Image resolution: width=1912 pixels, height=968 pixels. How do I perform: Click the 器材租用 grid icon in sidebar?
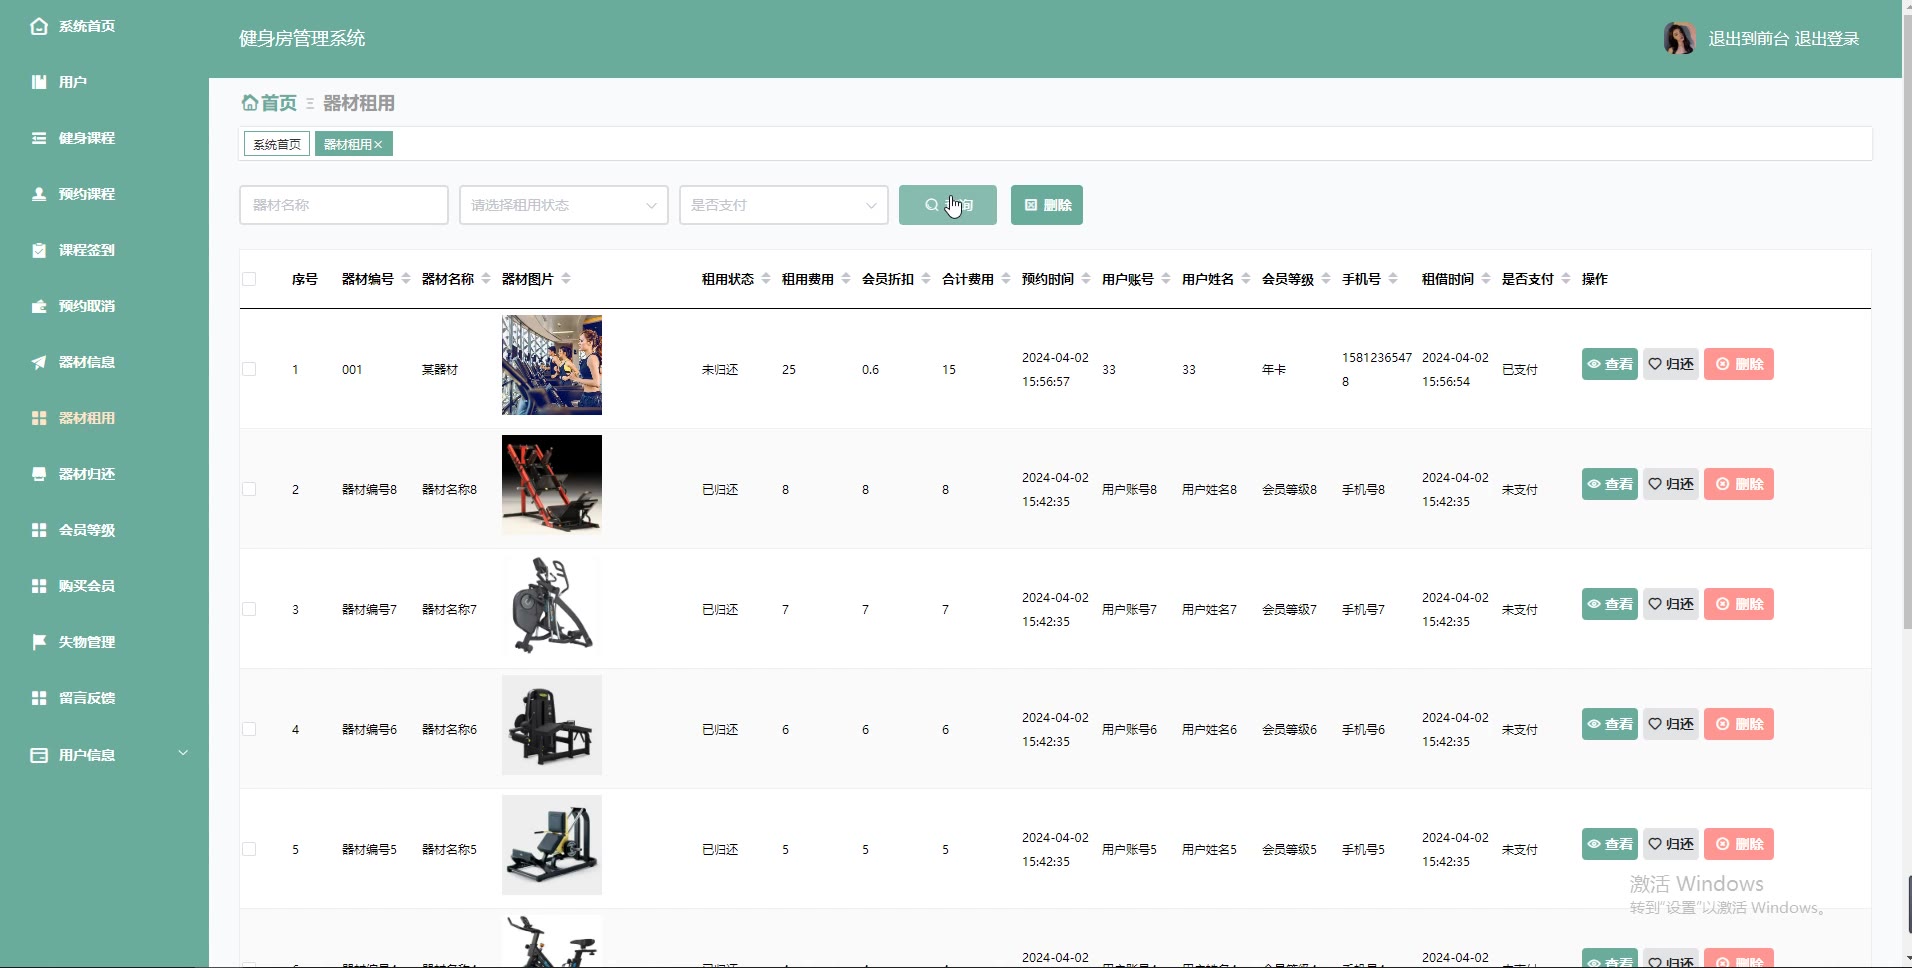(39, 418)
